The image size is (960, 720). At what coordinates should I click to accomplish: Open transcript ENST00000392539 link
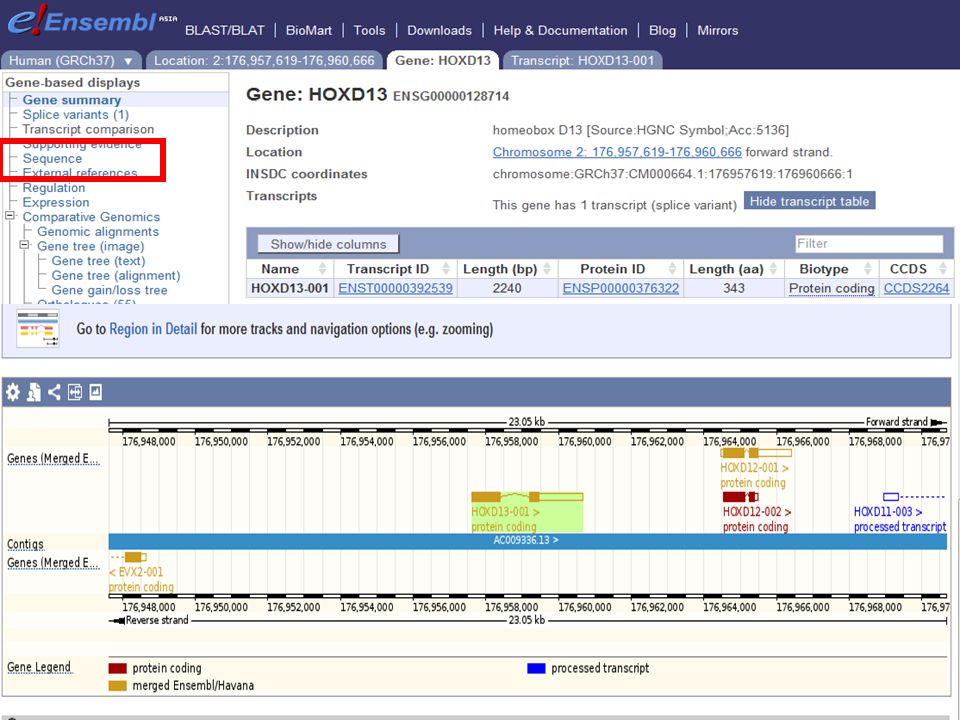pyautogui.click(x=396, y=288)
